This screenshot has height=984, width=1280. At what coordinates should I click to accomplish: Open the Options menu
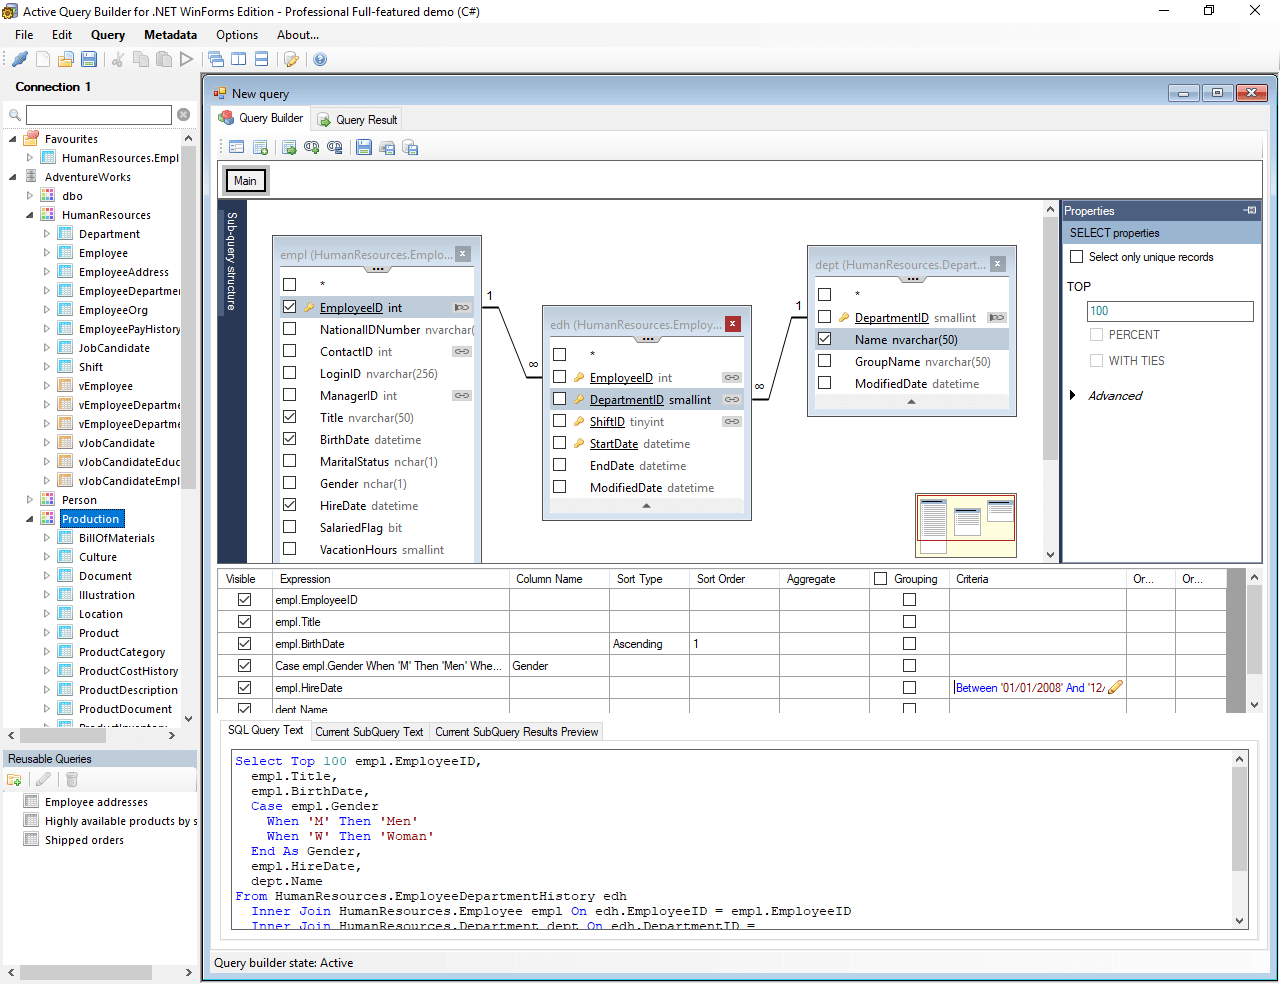click(x=237, y=35)
